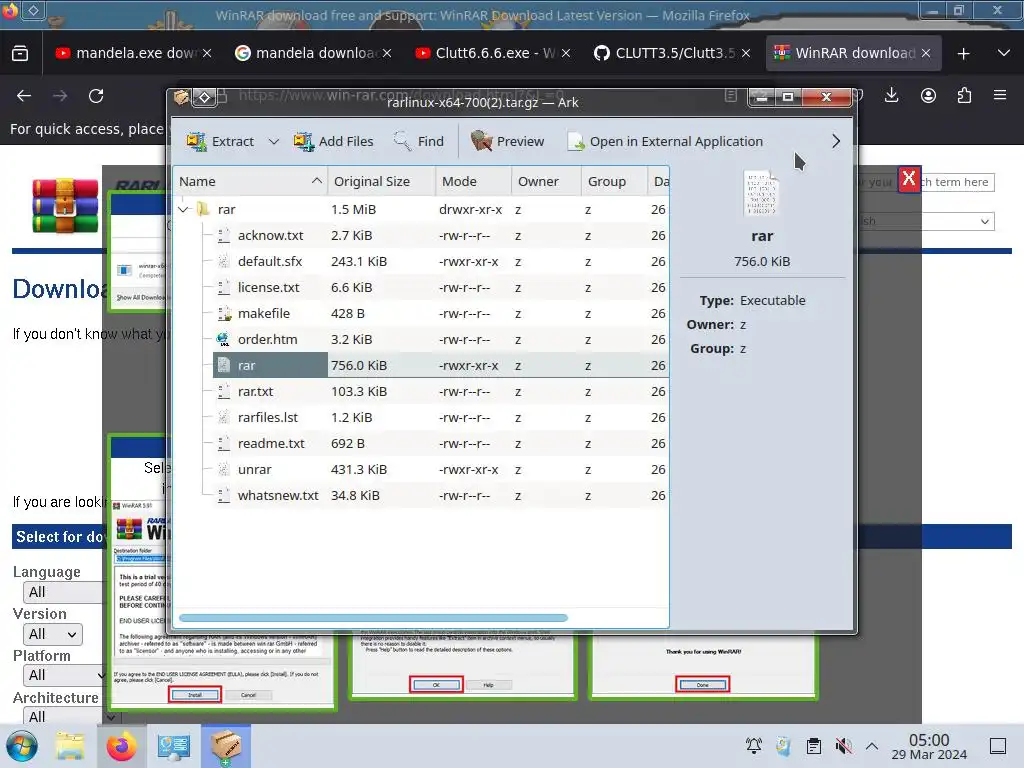Close the WinRAR download tab
This screenshot has width=1024, height=768.
926,54
